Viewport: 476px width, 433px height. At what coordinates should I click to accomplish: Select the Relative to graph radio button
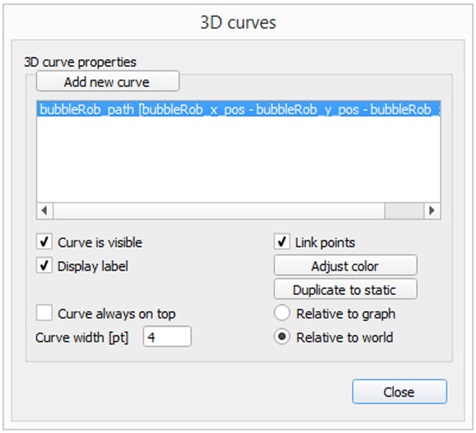(x=282, y=314)
